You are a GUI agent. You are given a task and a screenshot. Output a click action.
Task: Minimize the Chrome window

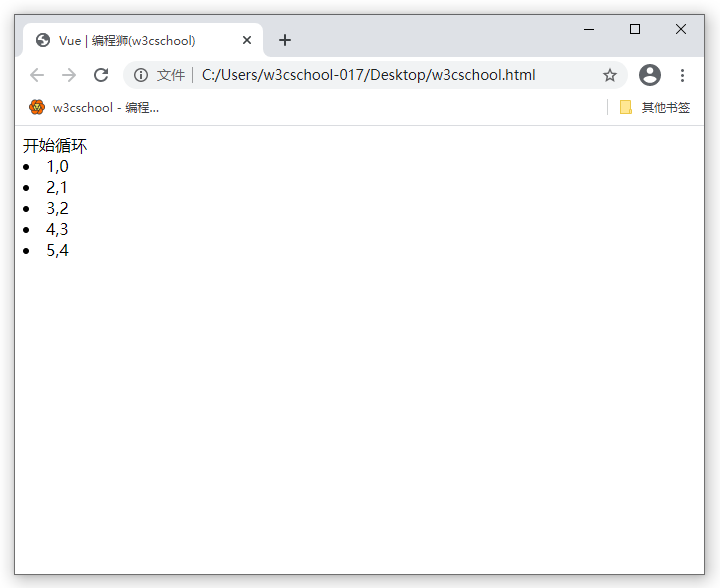[x=589, y=29]
